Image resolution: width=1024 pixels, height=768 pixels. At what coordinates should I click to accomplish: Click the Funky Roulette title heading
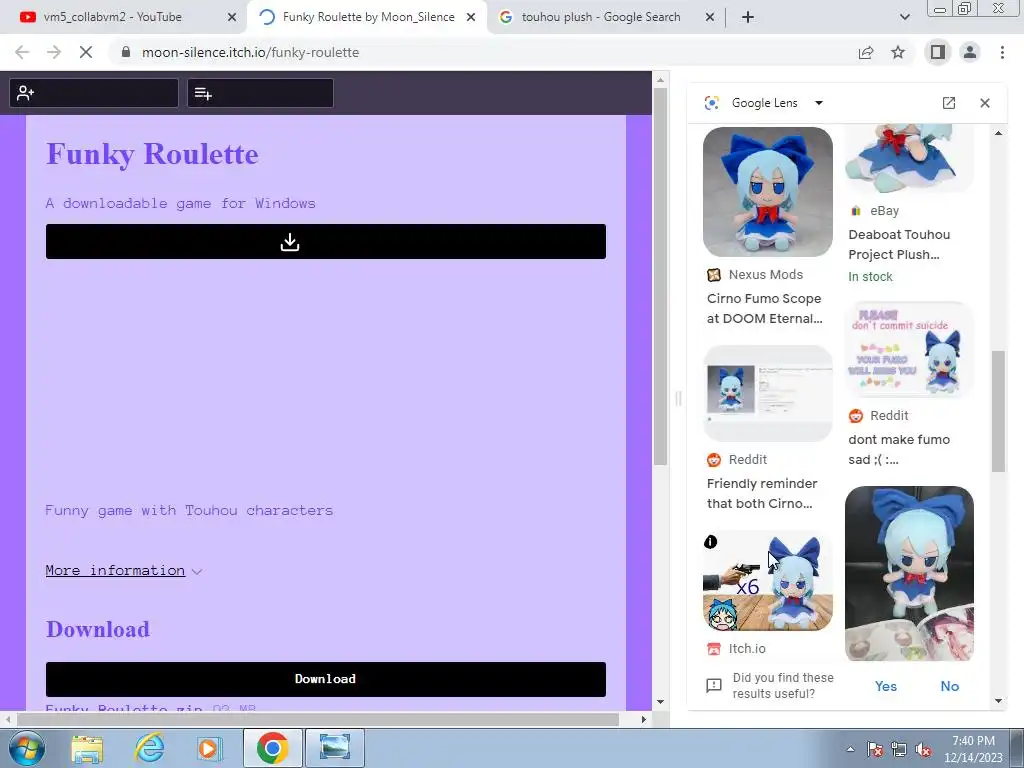coord(152,153)
